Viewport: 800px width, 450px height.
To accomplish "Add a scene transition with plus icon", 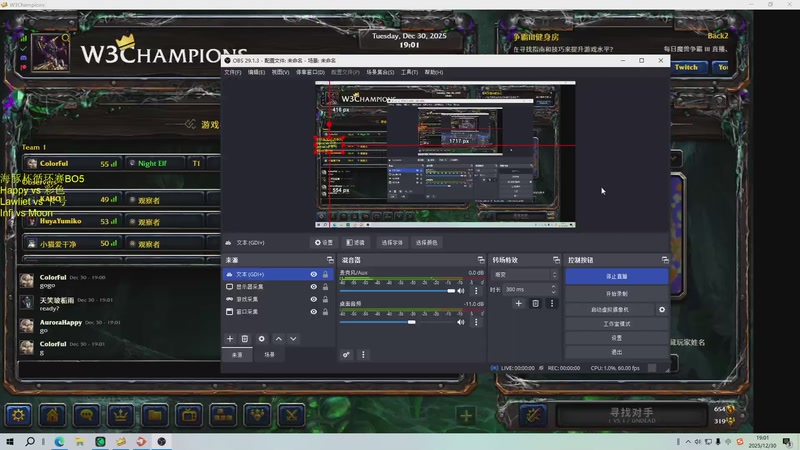I will click(x=518, y=304).
